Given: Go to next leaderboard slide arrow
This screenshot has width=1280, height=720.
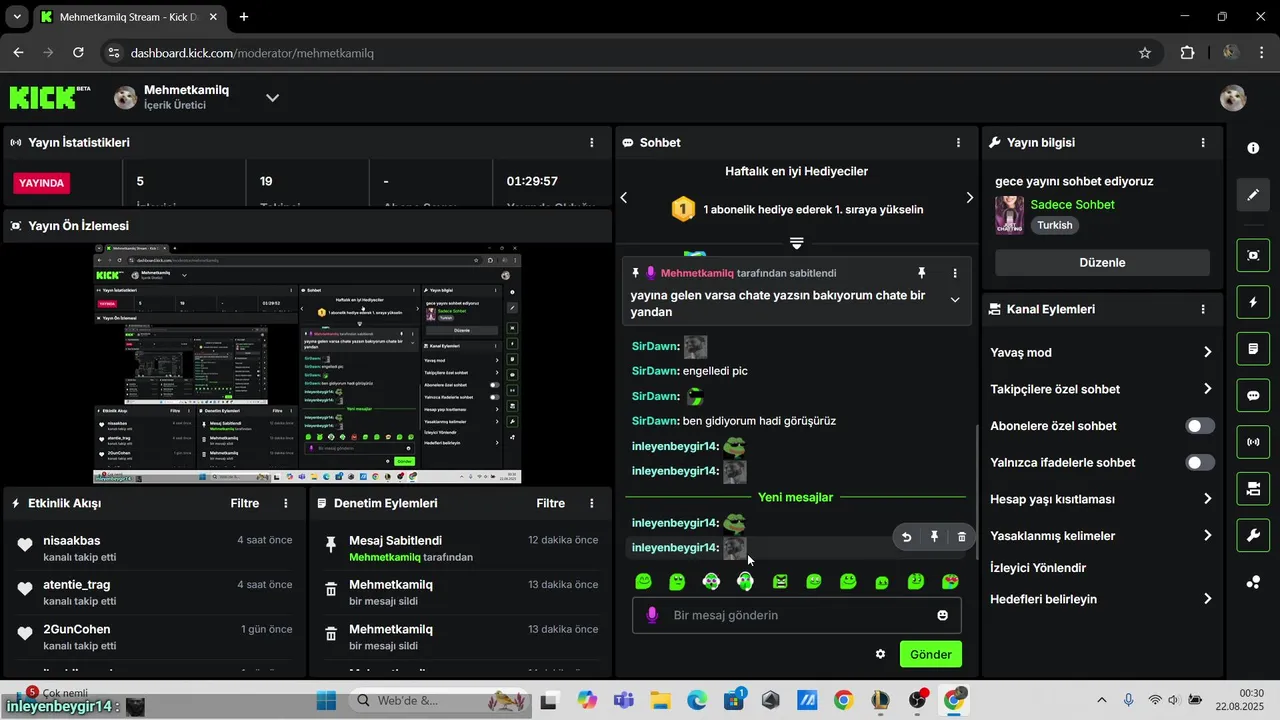Looking at the screenshot, I should pyautogui.click(x=969, y=198).
